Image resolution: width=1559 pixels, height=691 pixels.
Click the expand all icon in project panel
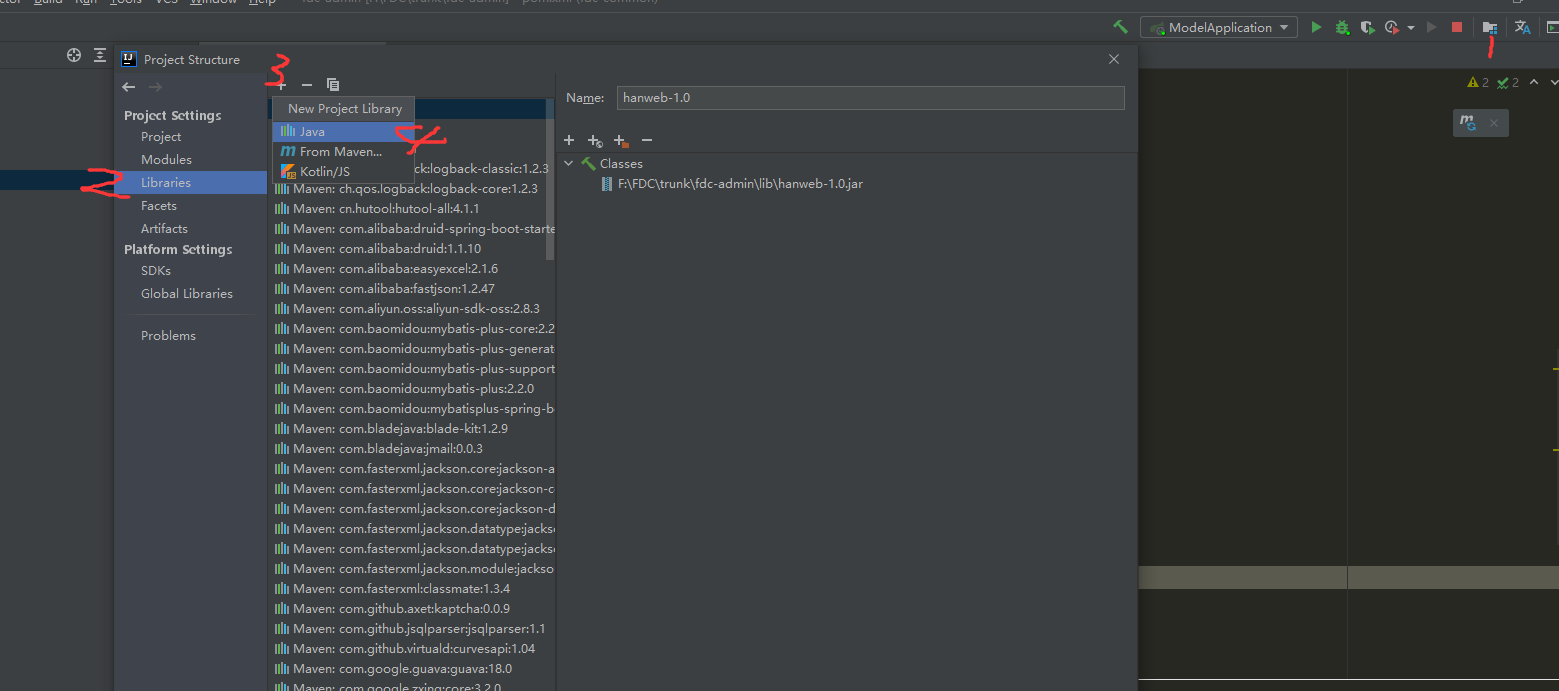coord(100,55)
